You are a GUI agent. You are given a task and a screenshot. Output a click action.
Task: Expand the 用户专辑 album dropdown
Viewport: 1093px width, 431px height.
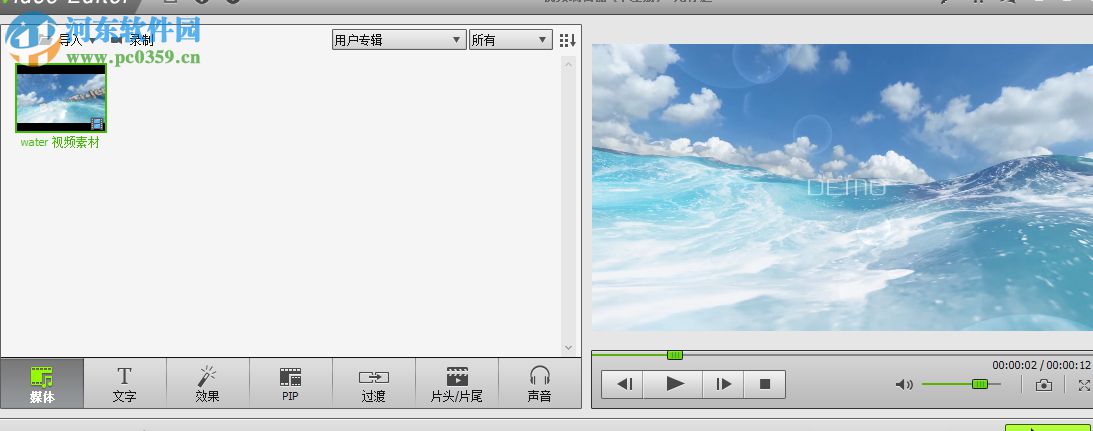click(399, 40)
